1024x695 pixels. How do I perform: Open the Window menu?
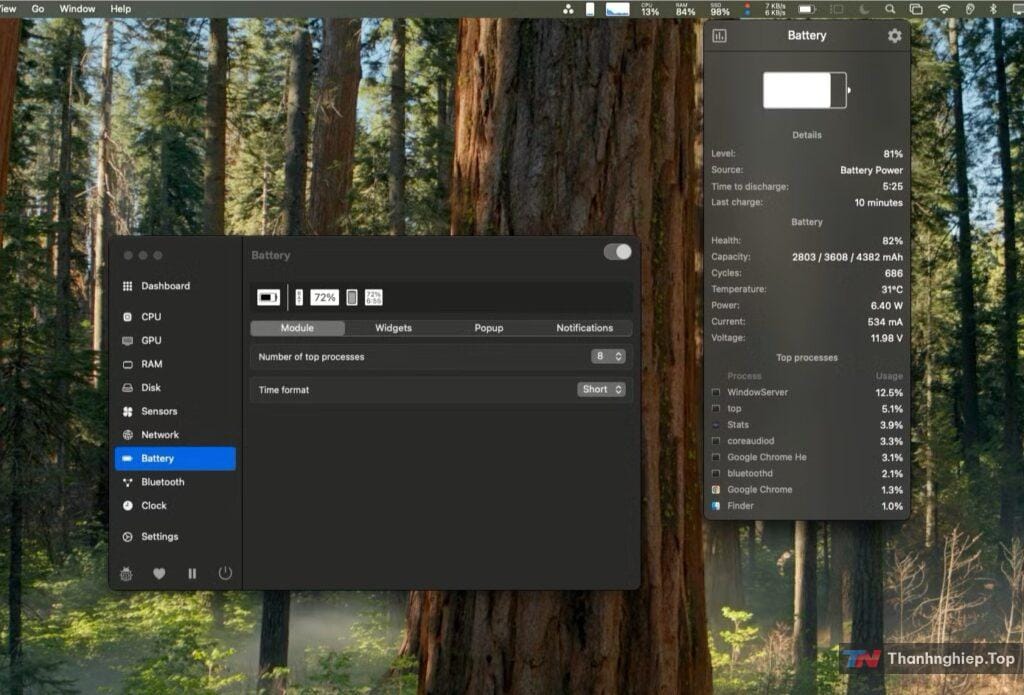[77, 9]
